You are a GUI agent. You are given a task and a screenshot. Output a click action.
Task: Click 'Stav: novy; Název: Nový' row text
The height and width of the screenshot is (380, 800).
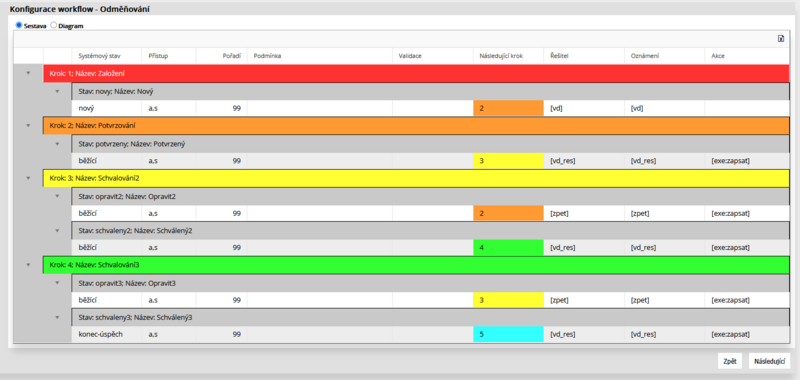point(115,92)
